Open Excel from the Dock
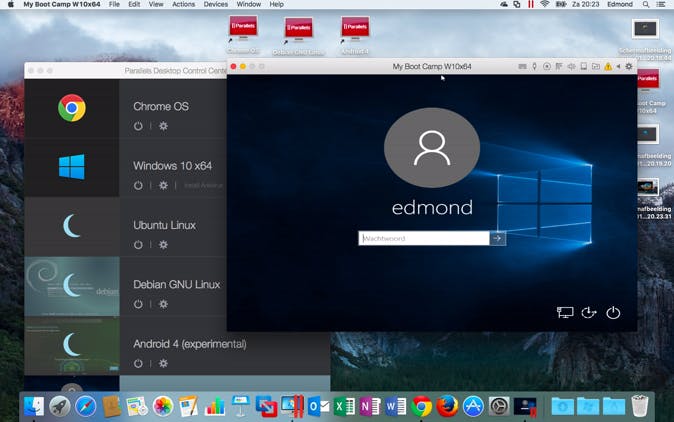 coord(344,406)
